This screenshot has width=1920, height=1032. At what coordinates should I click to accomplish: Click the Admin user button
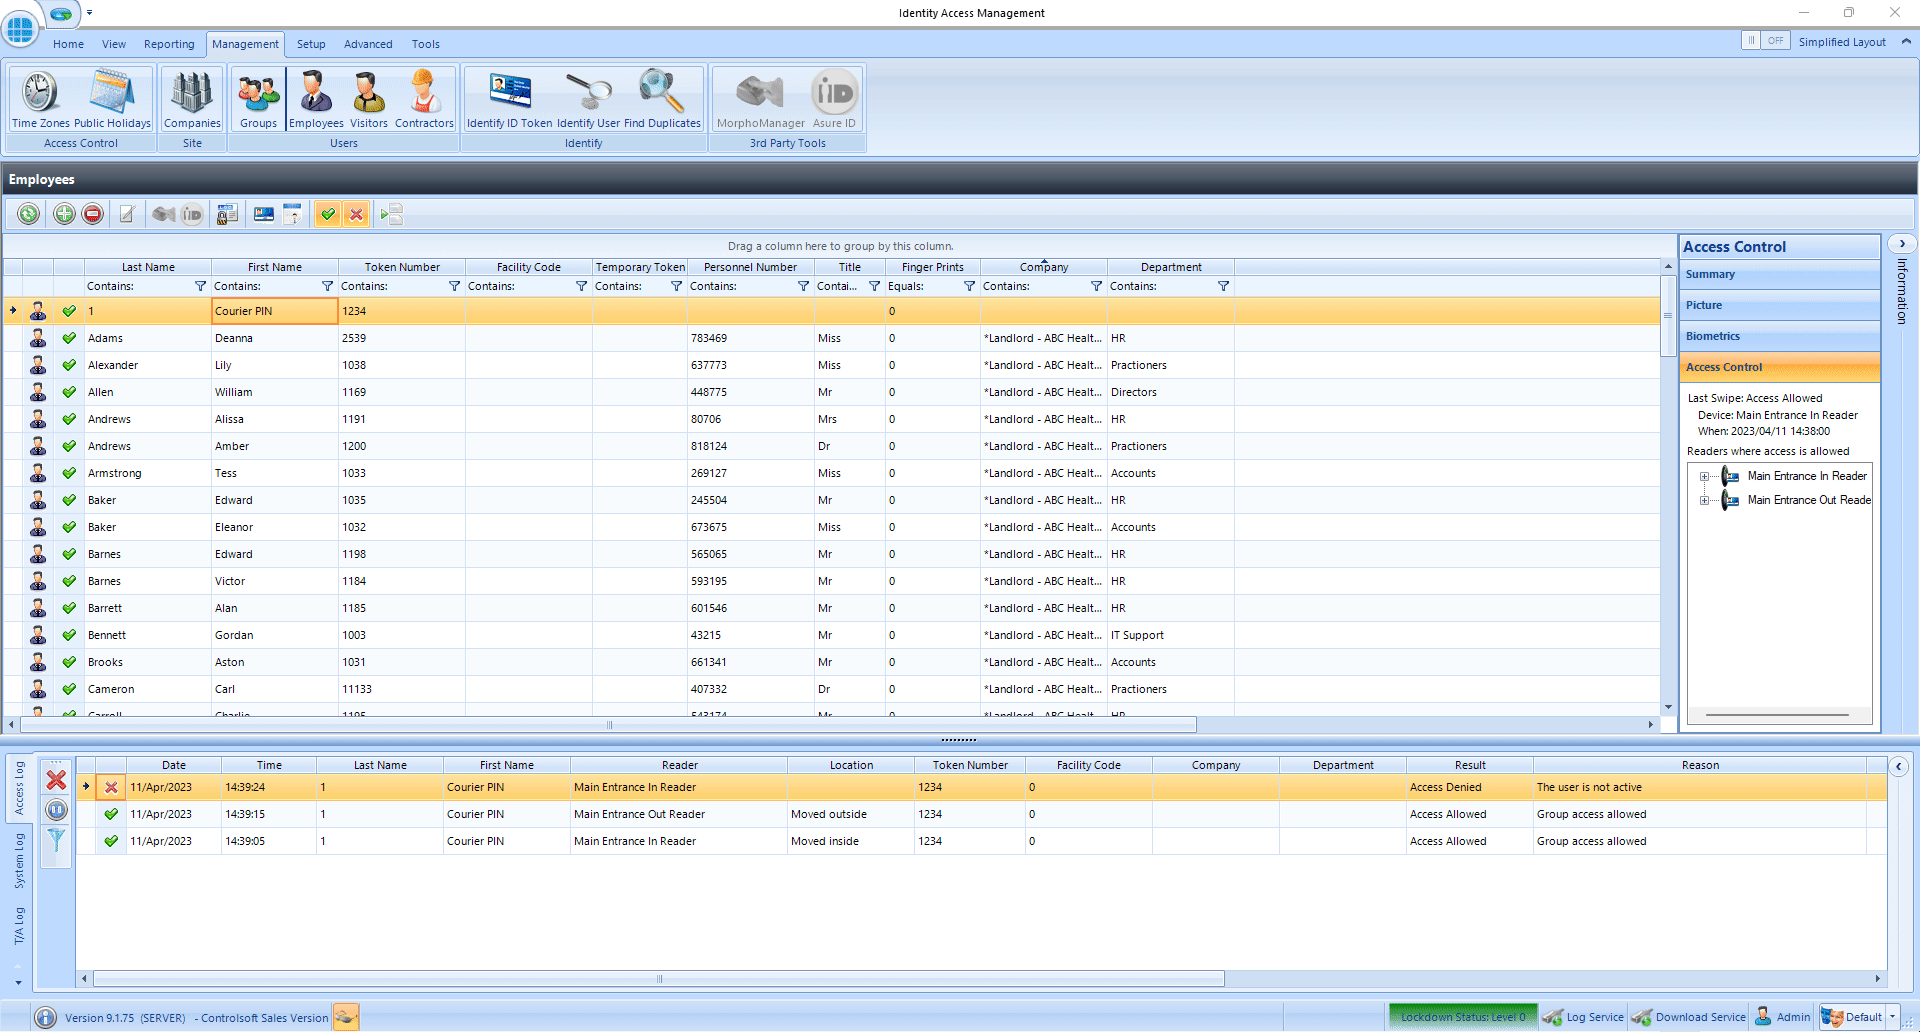pos(1783,1018)
